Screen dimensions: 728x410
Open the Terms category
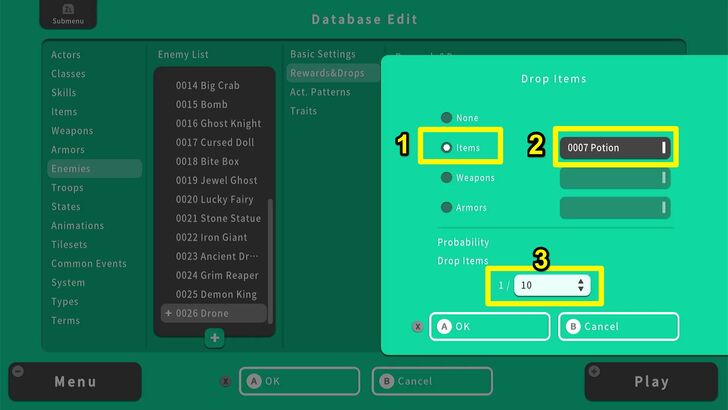click(65, 320)
